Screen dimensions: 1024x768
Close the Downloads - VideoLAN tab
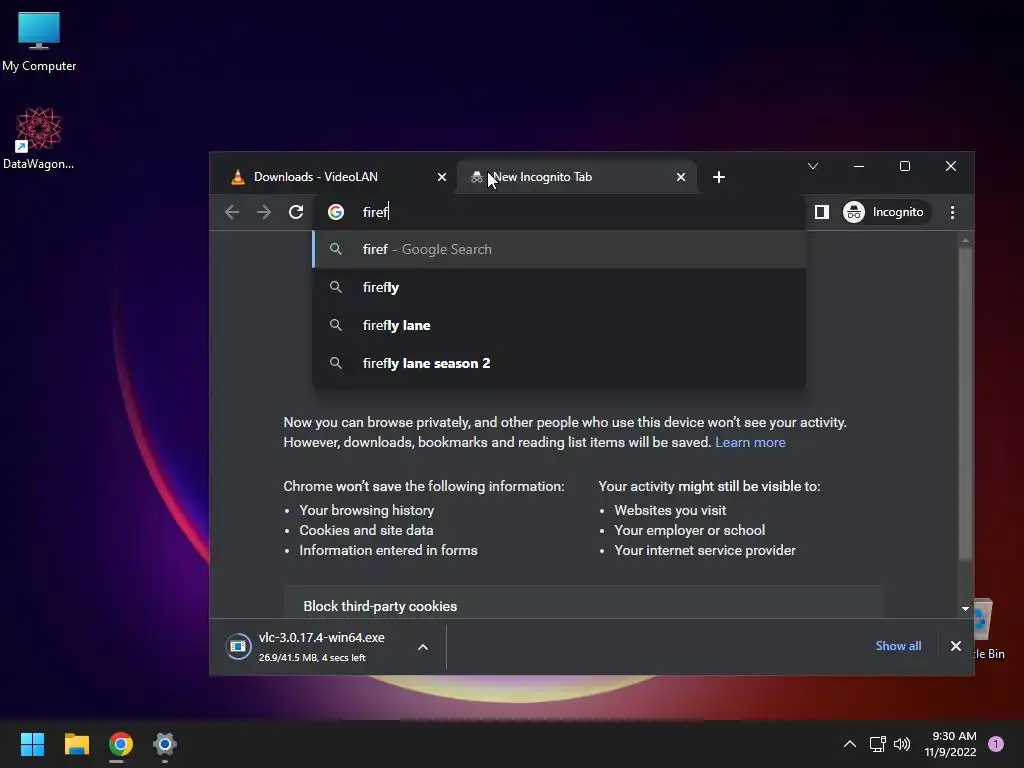coord(442,177)
